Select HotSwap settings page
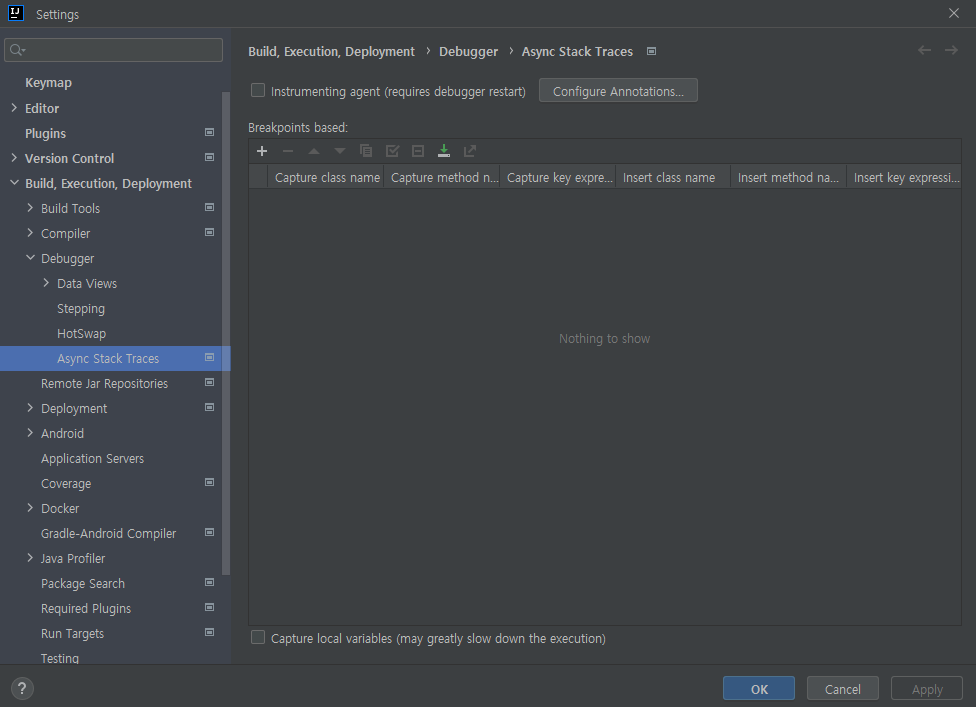This screenshot has height=707, width=976. pos(82,334)
